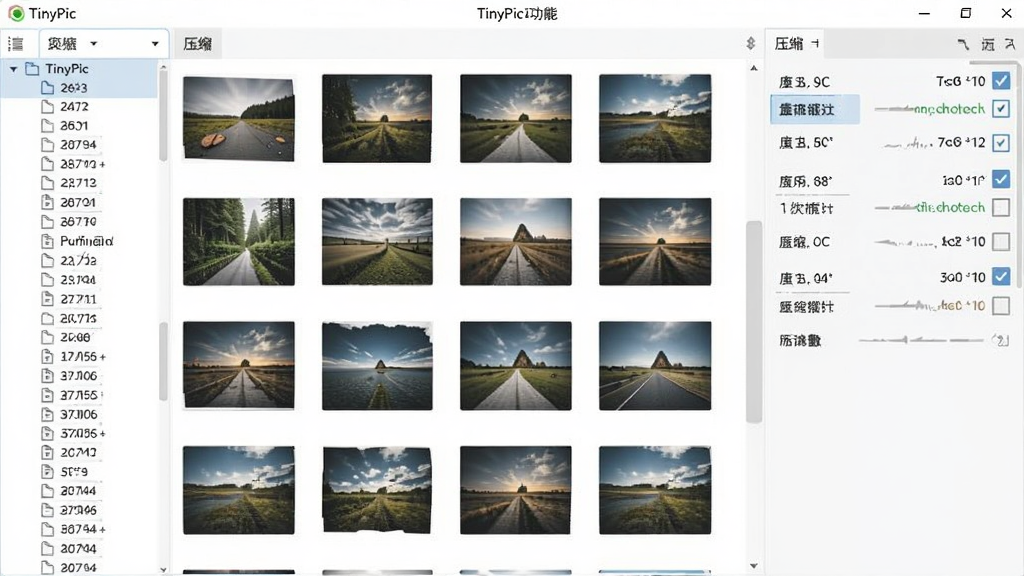
Task: Click the value 300 +10 in settings
Action: pos(963,277)
